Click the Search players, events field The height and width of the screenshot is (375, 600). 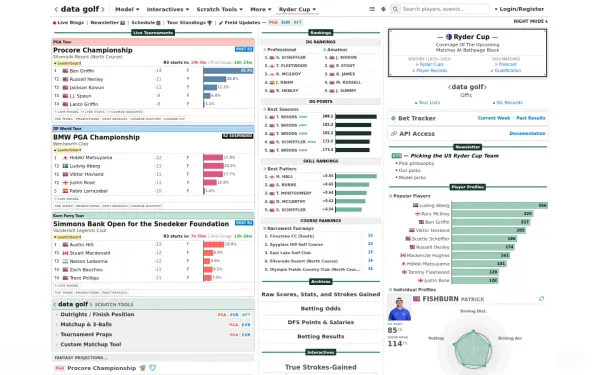444,9
